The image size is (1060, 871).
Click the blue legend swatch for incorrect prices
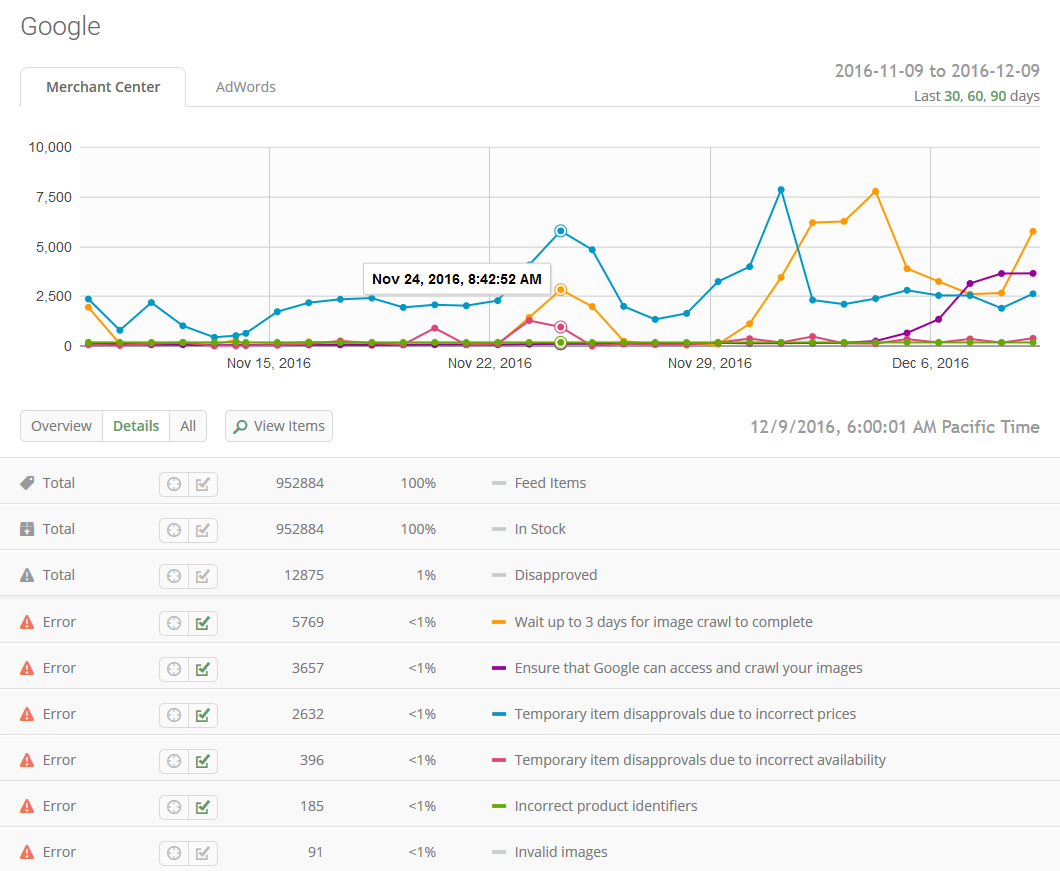499,714
